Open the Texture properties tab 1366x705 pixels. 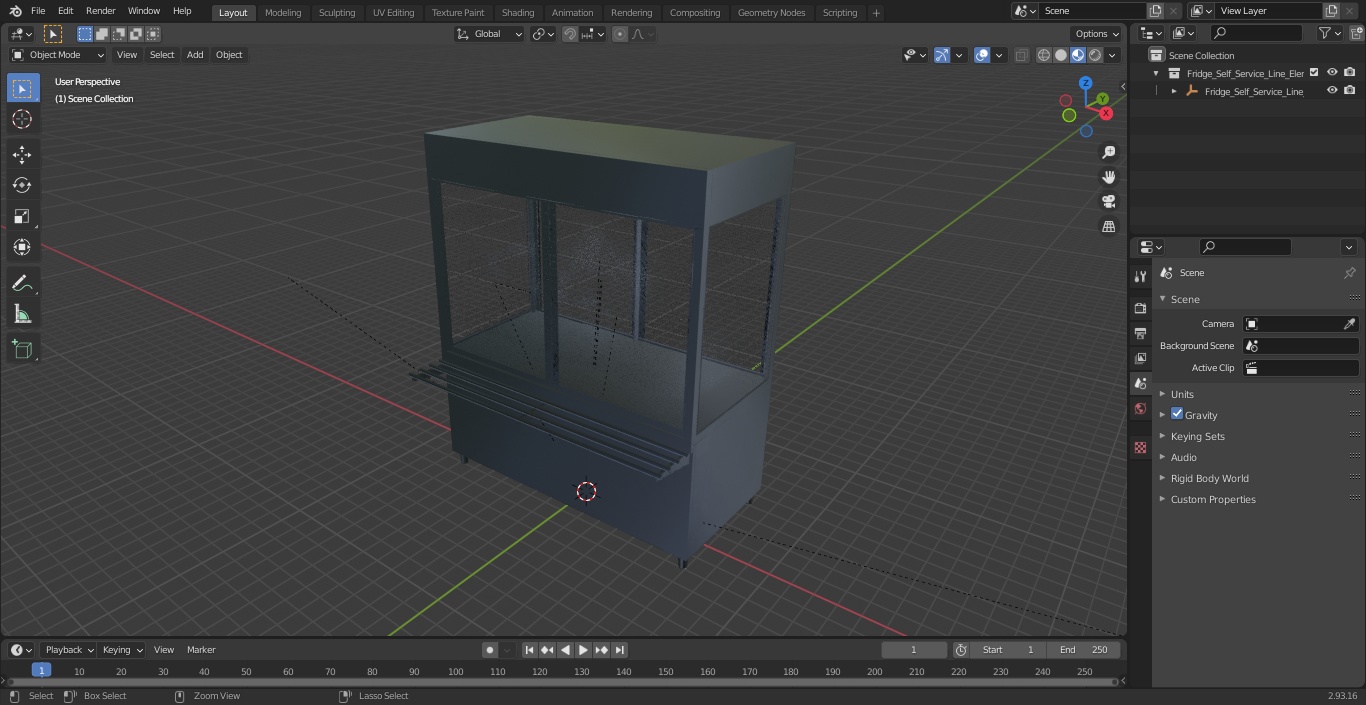pos(1140,448)
